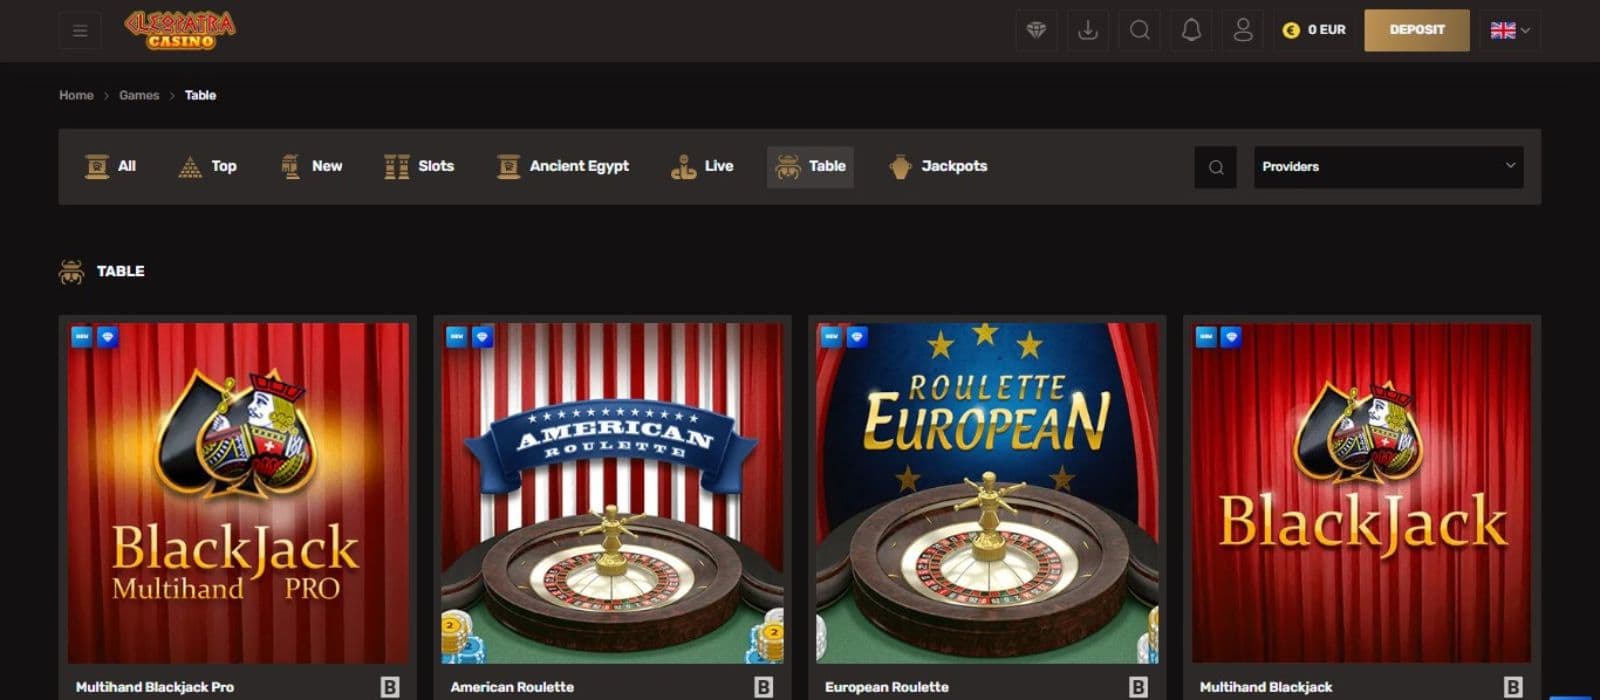Select the New category
Image resolution: width=1600 pixels, height=700 pixels.
312,166
